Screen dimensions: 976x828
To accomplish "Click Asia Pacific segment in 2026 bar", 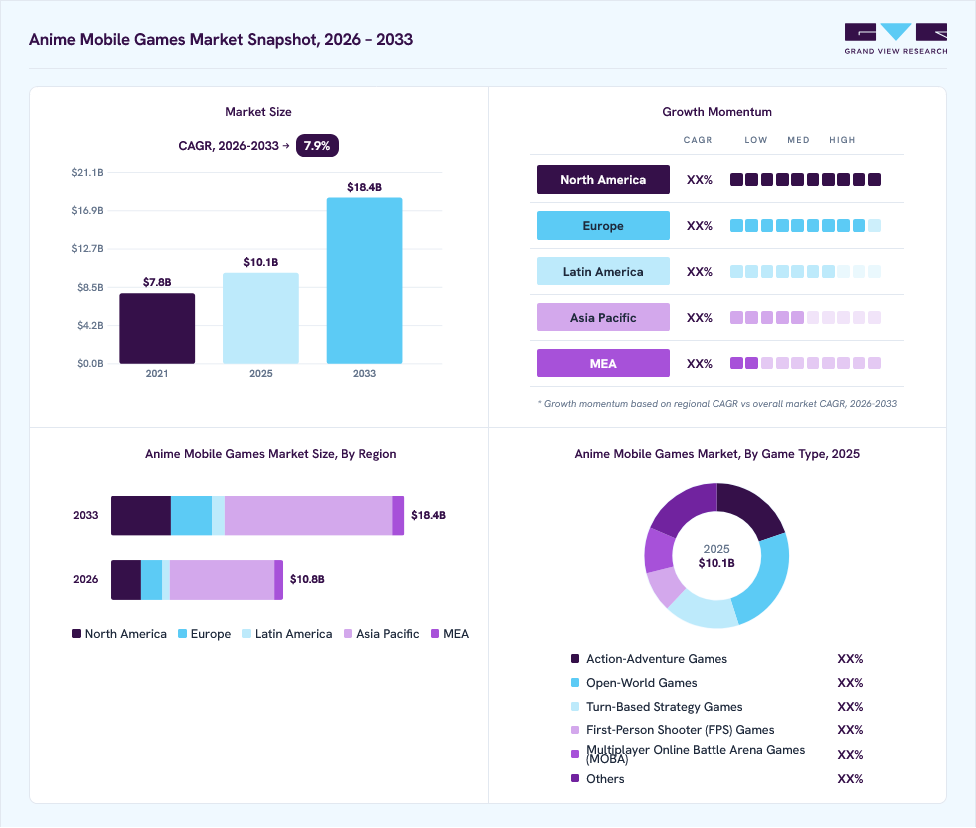I will pyautogui.click(x=222, y=580).
